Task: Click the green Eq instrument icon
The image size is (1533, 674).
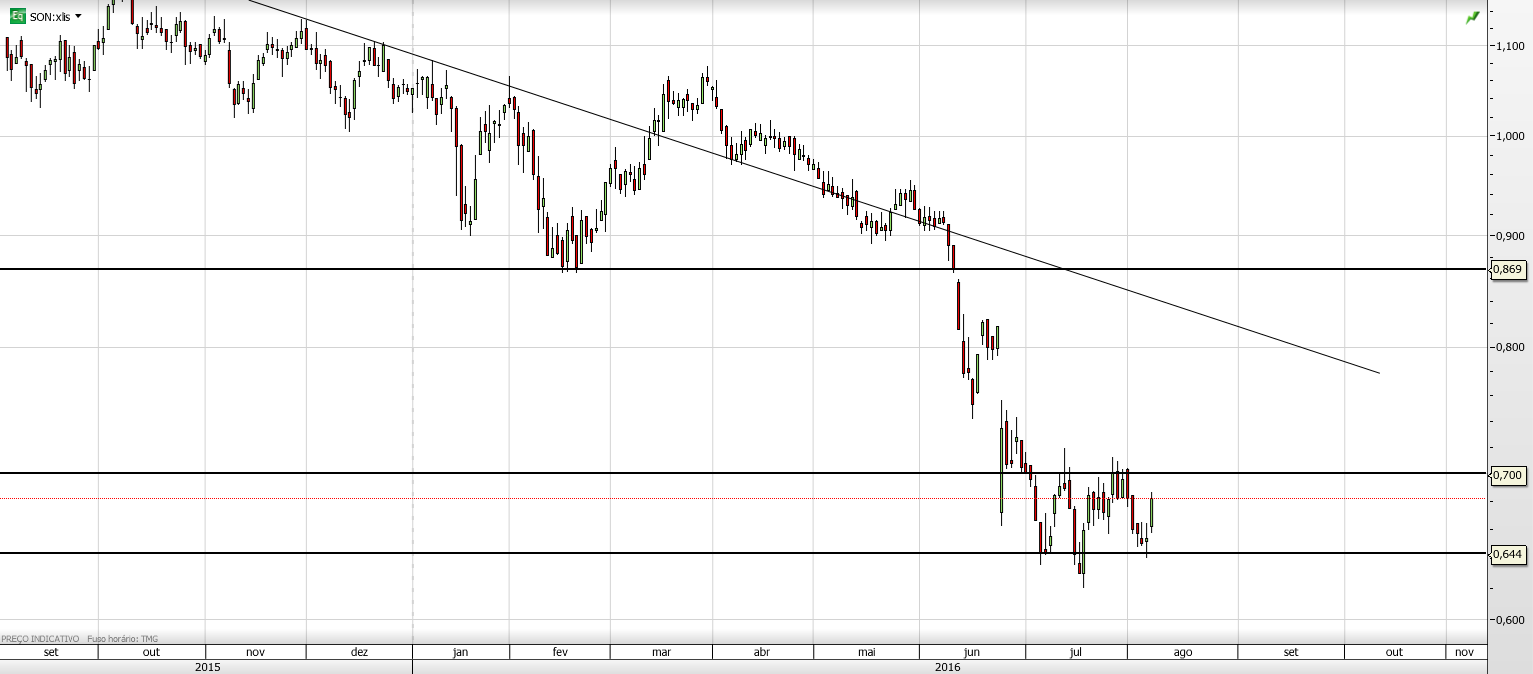Action: (18, 17)
